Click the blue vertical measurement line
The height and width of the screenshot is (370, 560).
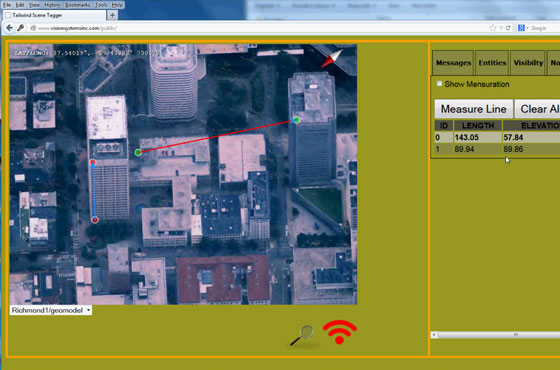(x=94, y=191)
